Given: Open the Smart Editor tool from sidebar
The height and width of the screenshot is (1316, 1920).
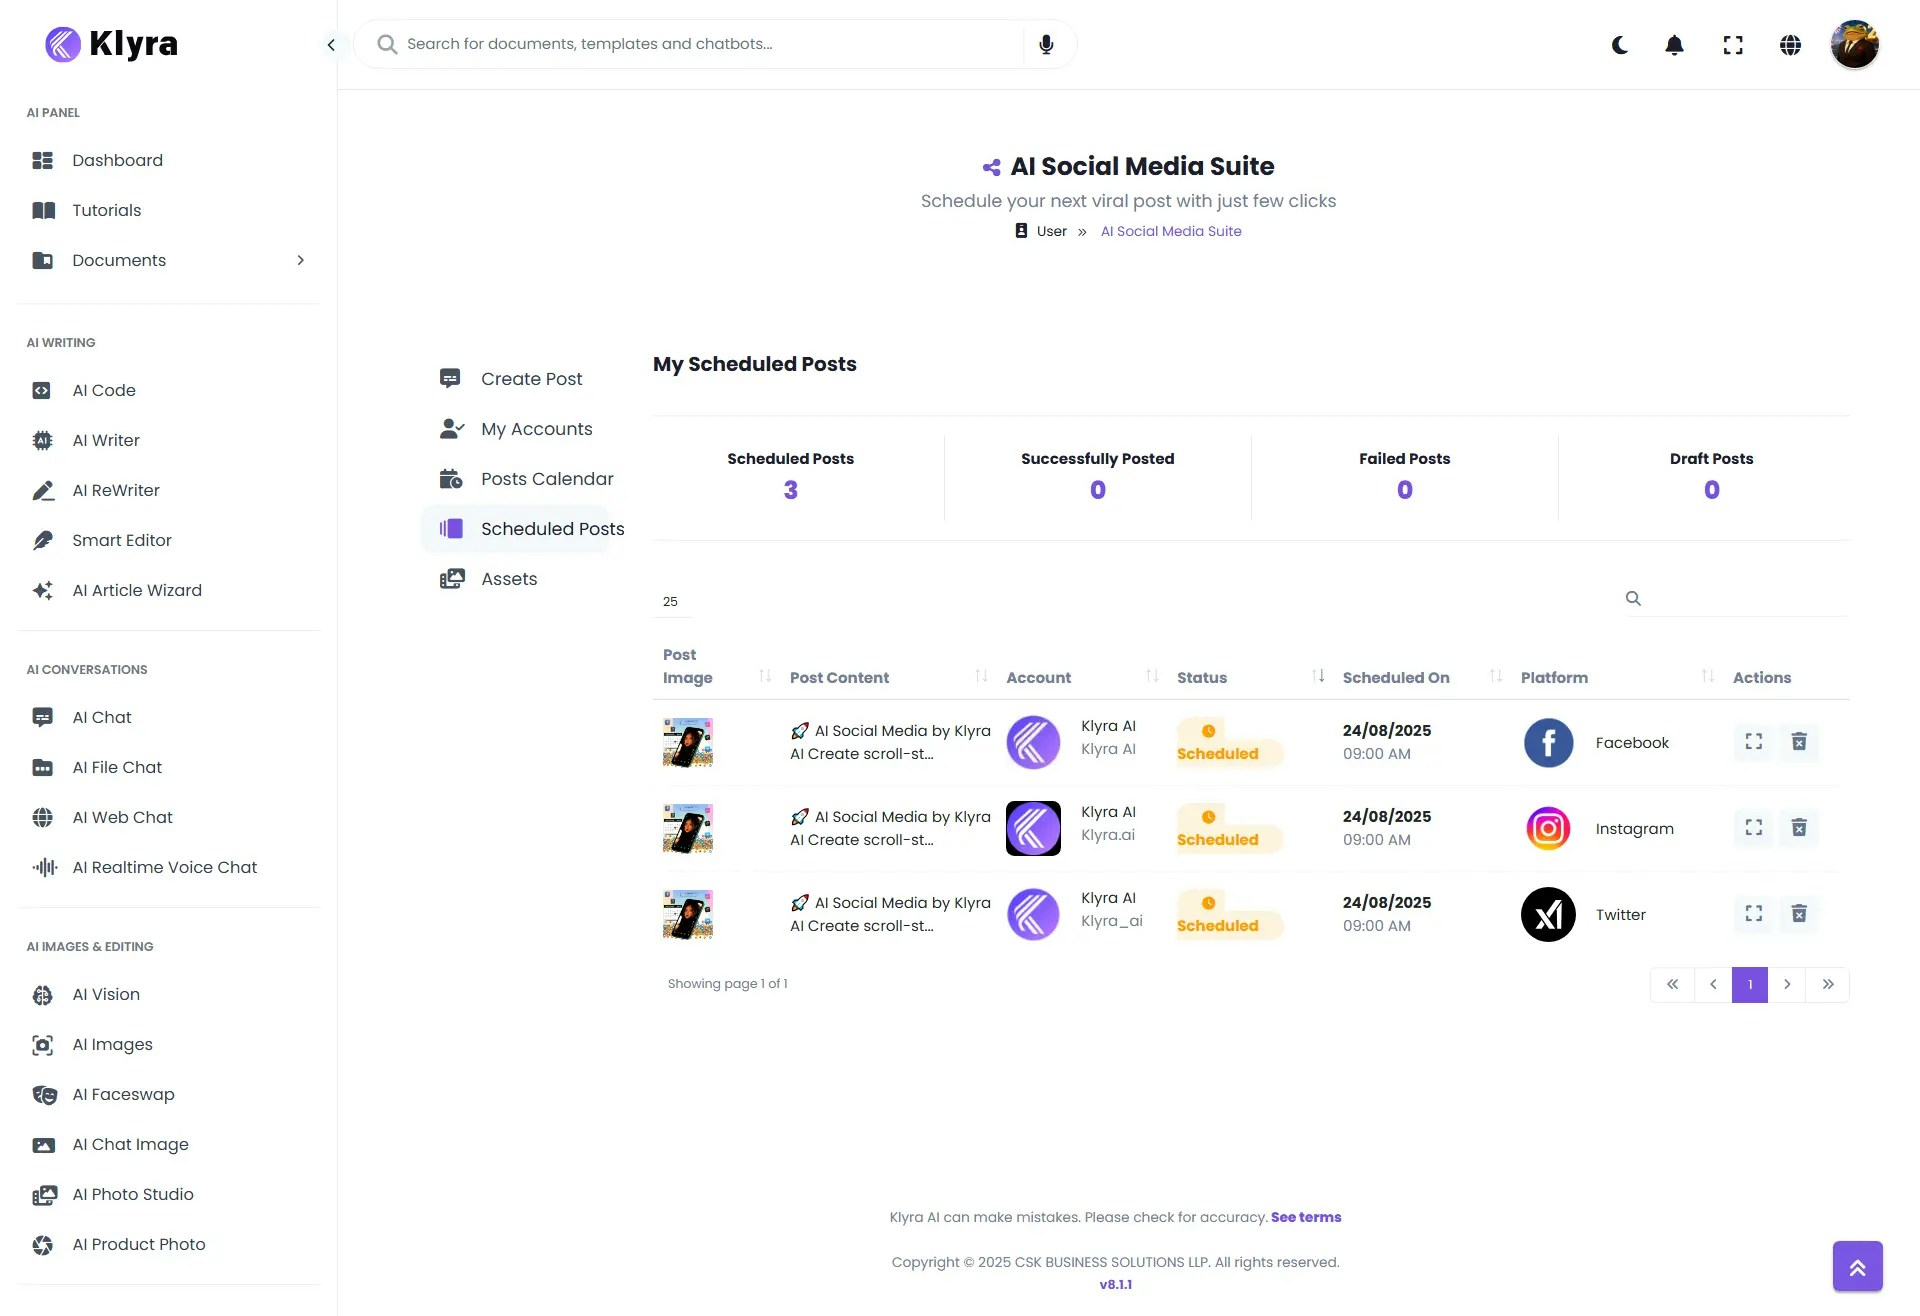Looking at the screenshot, I should tap(122, 540).
